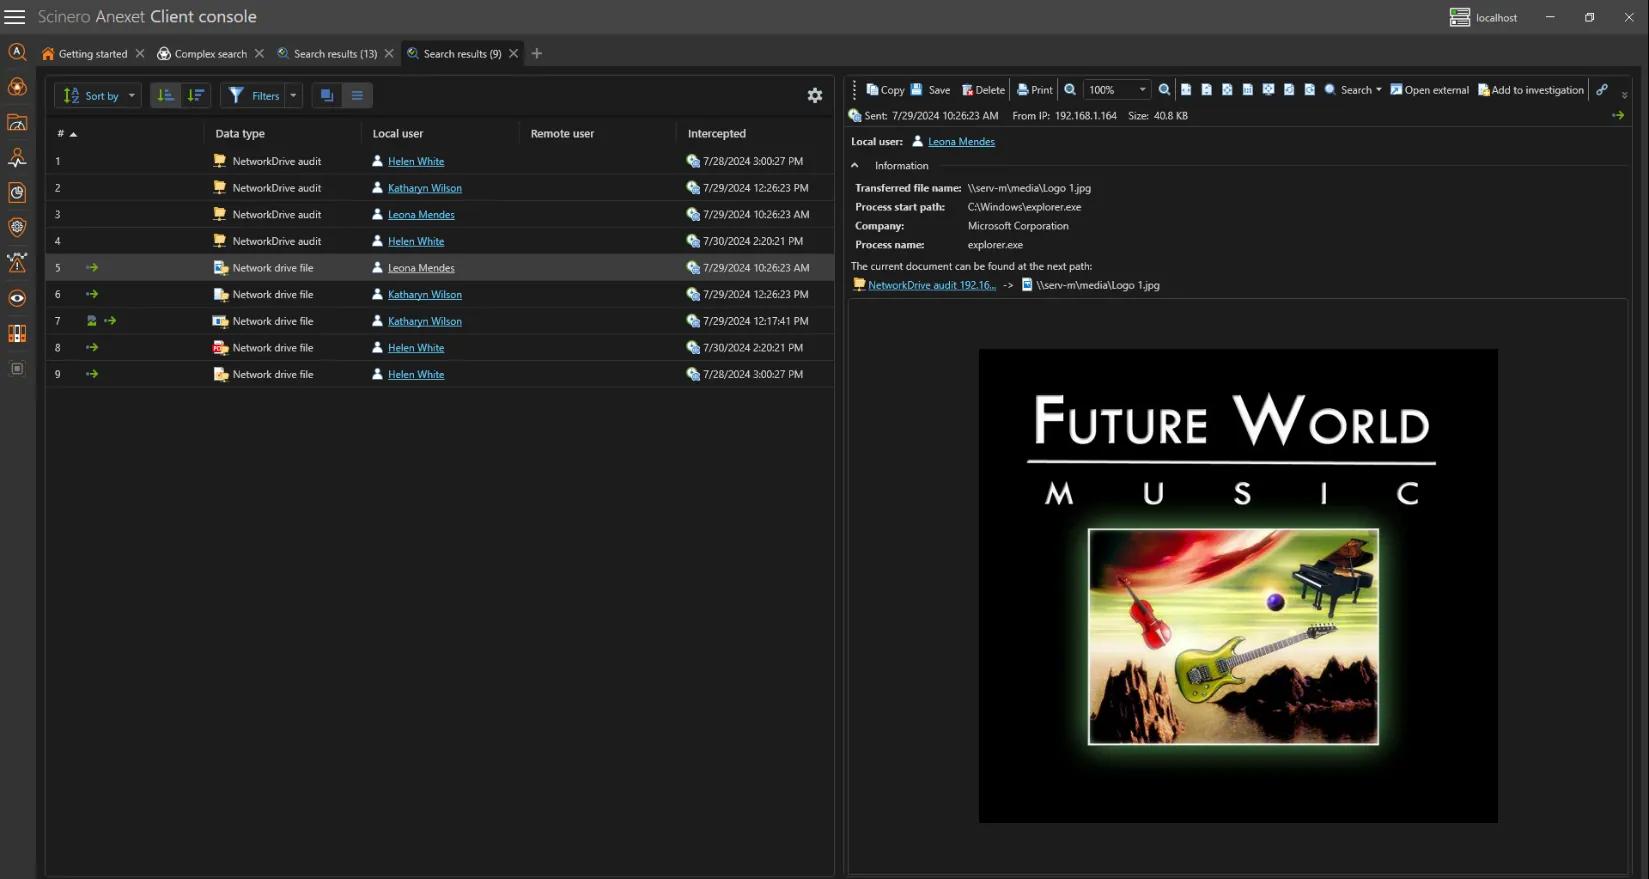
Task: Click the warning triangle alerts sidebar icon
Action: pos(17,263)
